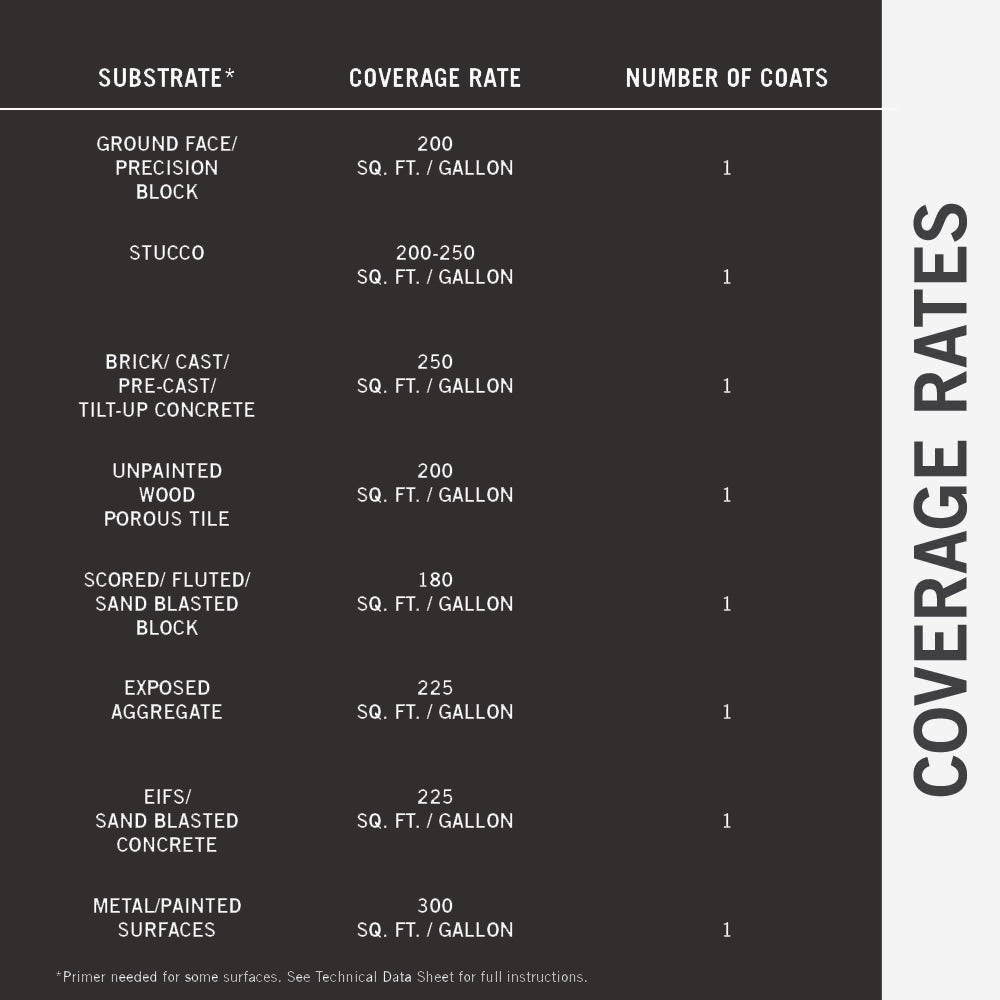The image size is (1000, 1000).
Task: Select the STUCCO substrate label
Action: click(x=166, y=253)
